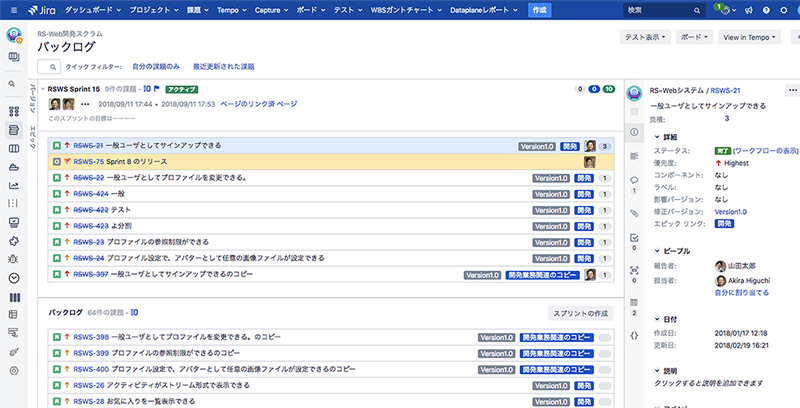
Task: Collapse the 説明 section
Action: pyautogui.click(x=657, y=371)
